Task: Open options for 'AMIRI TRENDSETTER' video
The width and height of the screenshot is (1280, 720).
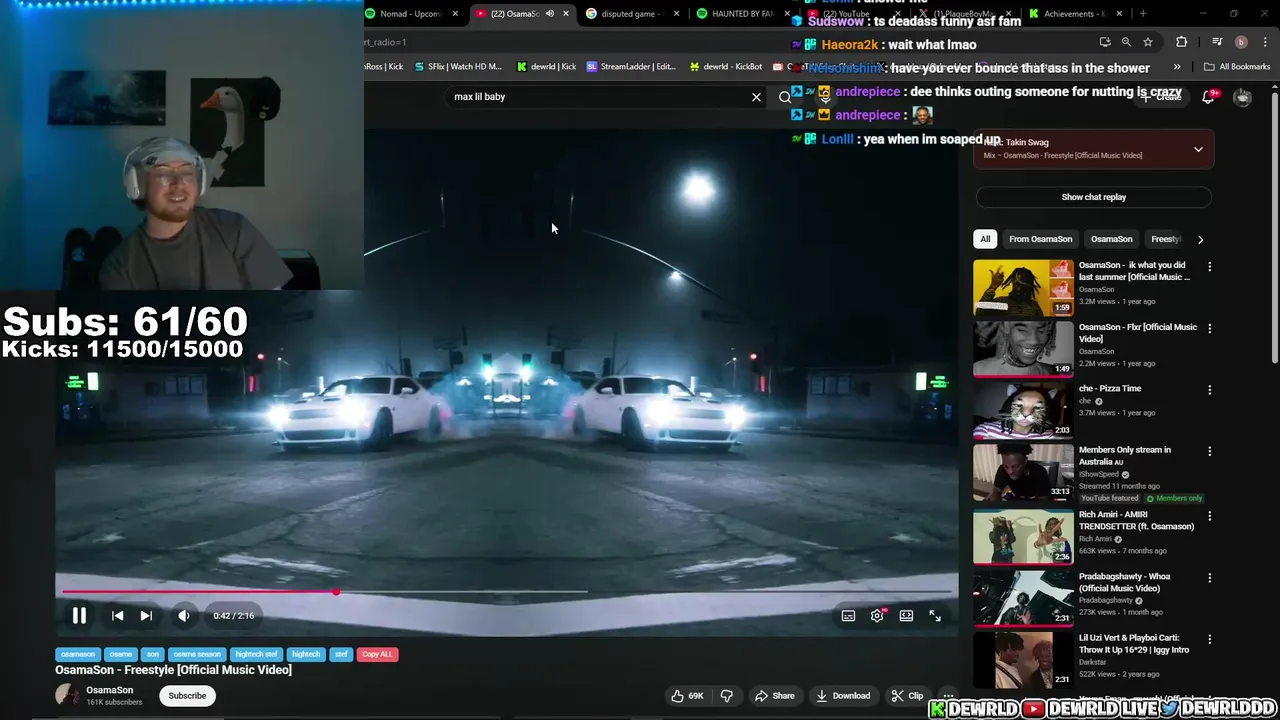Action: coord(1209,516)
